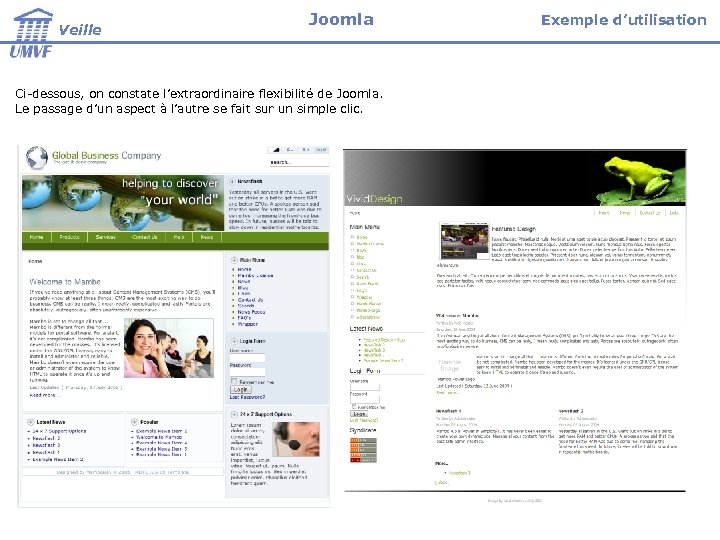Click the globe logo of Global Business Company
The width and height of the screenshot is (720, 540).
pyautogui.click(x=37, y=158)
